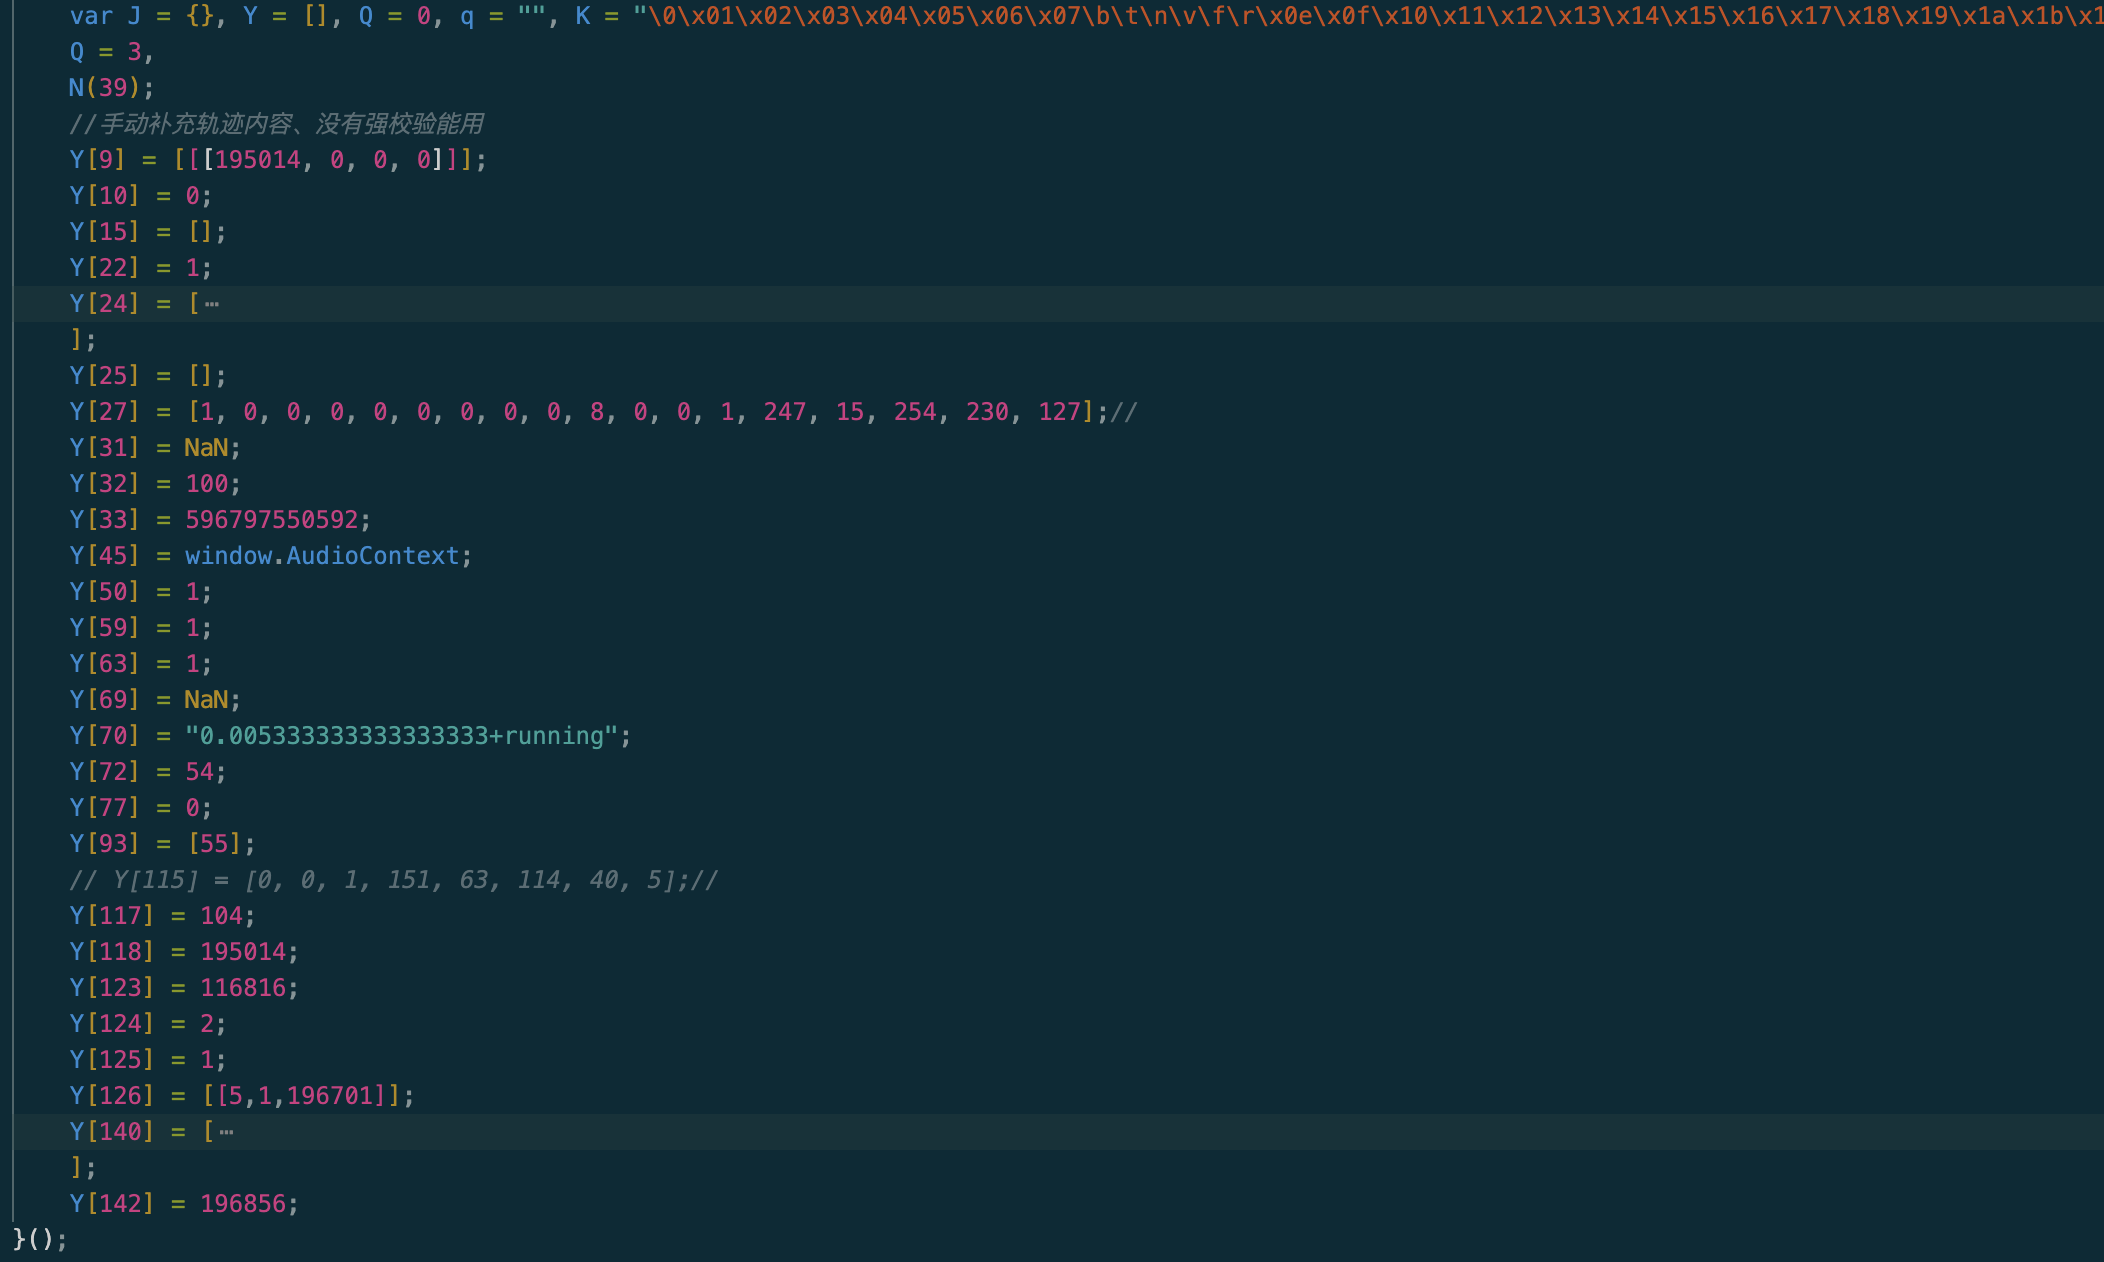The height and width of the screenshot is (1262, 2104).
Task: Click [55] value on Y[93] line
Action: pos(214,844)
